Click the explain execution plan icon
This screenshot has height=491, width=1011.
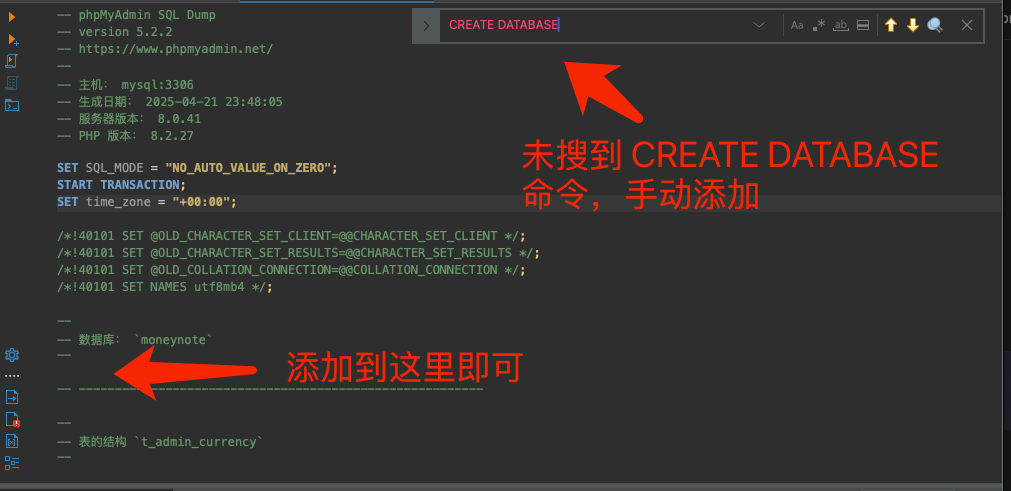tap(12, 83)
